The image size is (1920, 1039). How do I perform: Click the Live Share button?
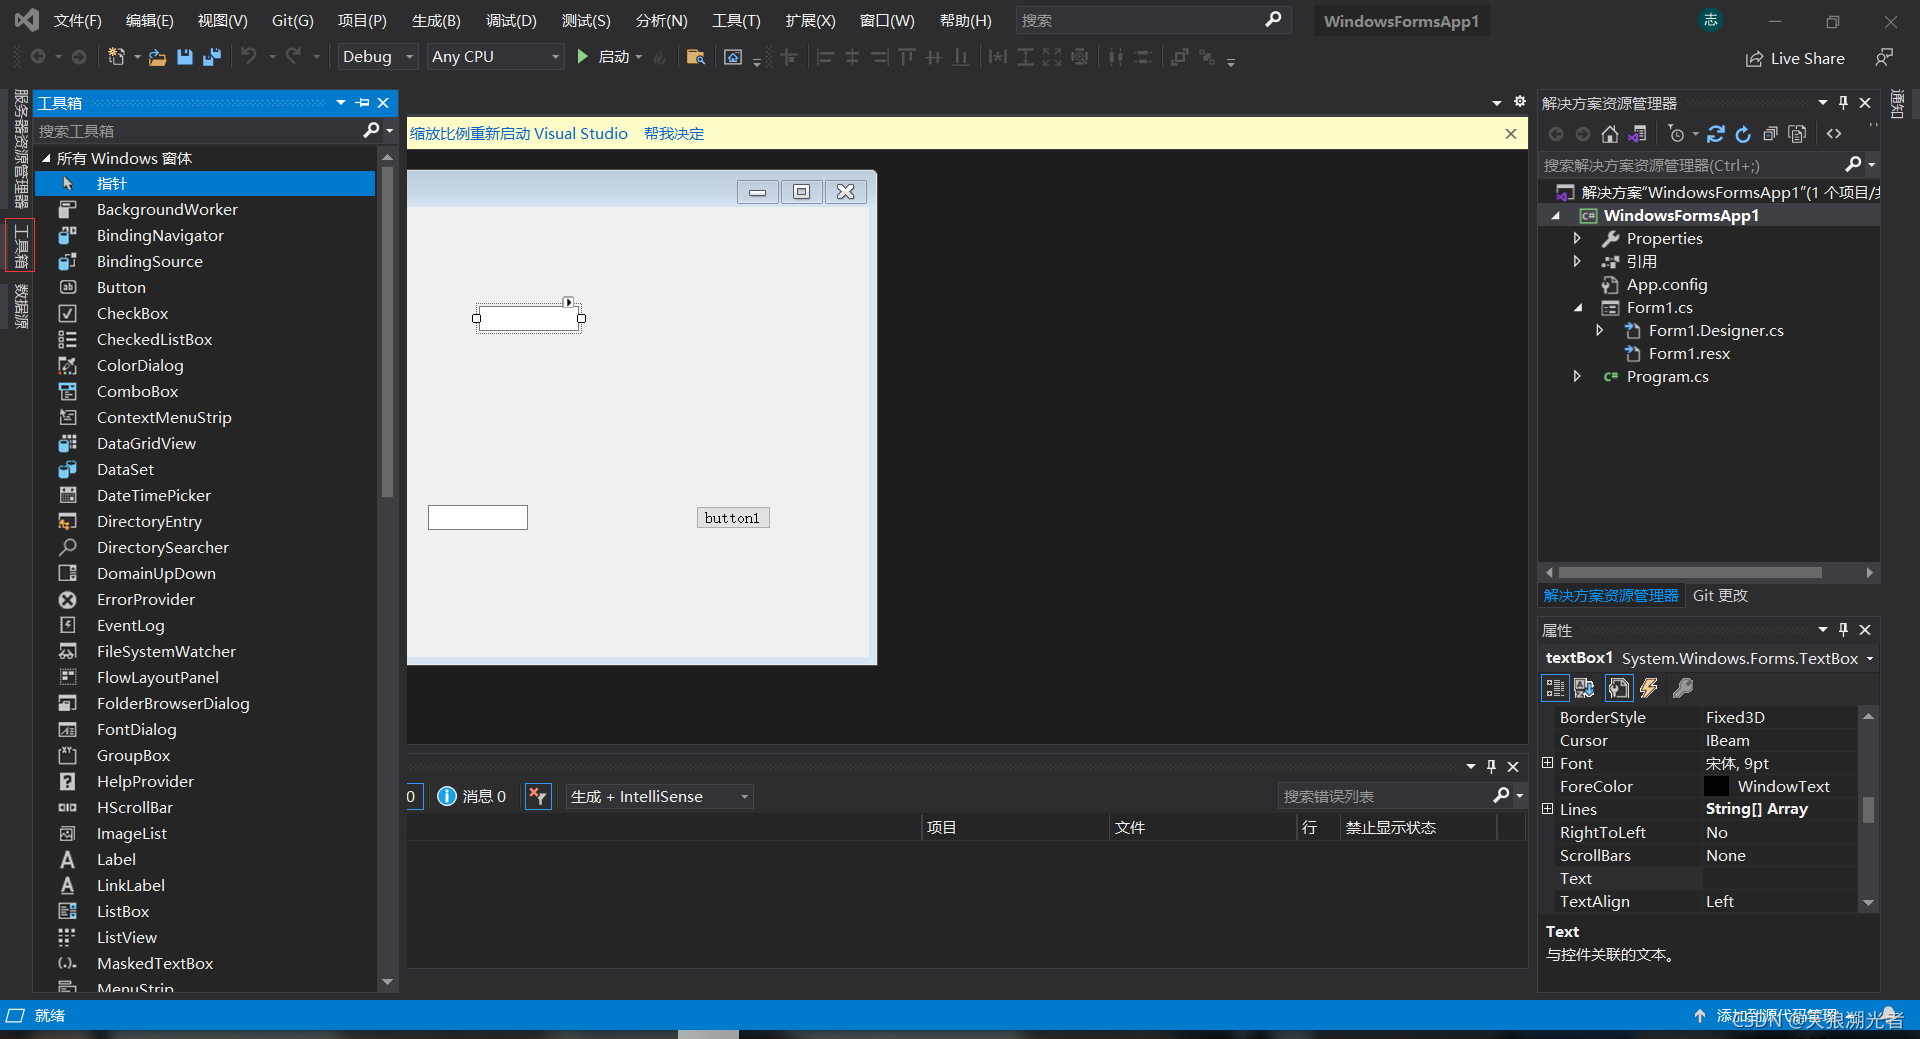pos(1795,58)
